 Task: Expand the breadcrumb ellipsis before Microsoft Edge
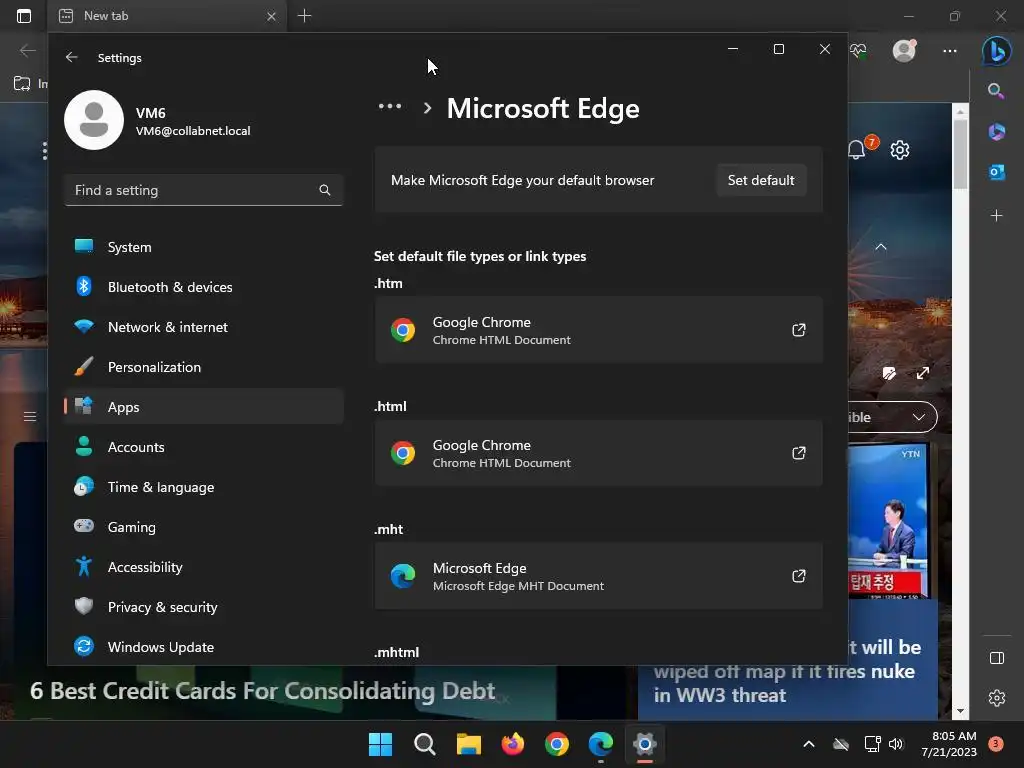coord(390,106)
